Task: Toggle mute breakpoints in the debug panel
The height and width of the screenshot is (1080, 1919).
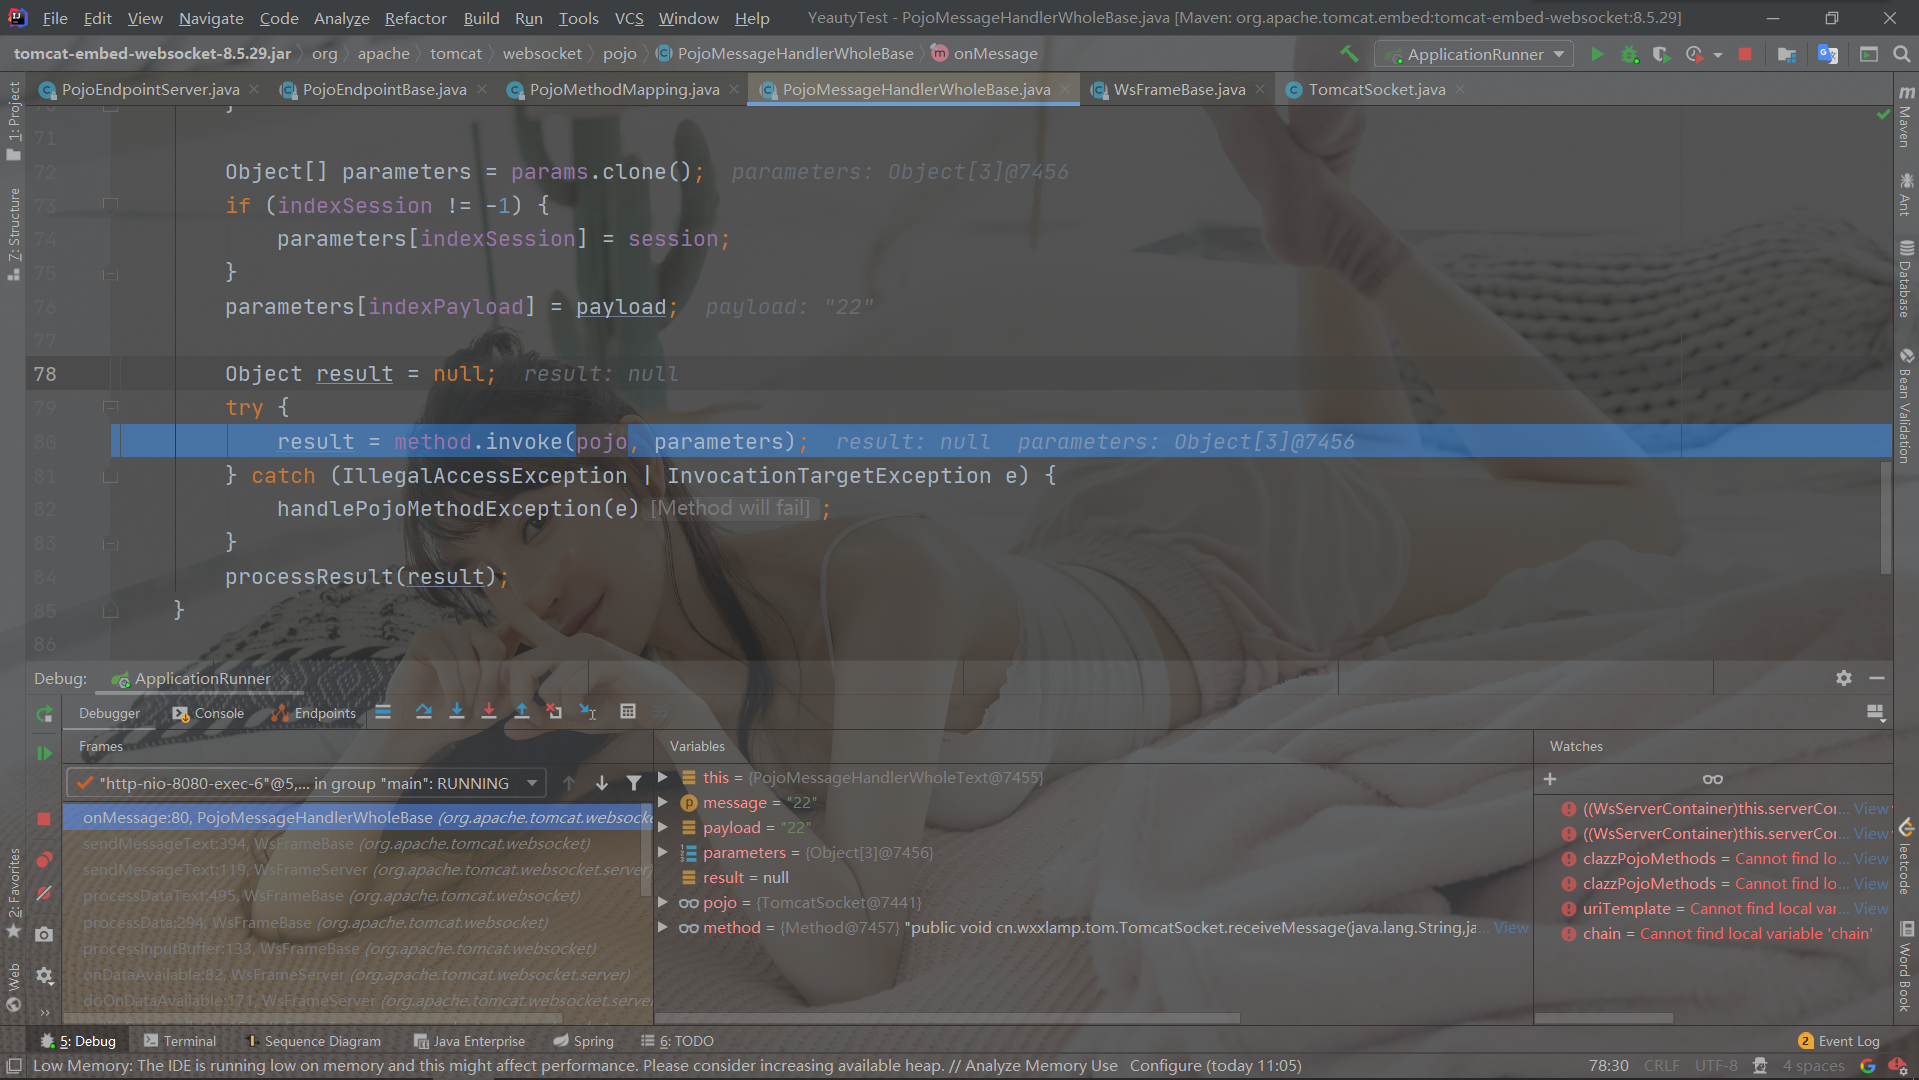Action: (44, 894)
